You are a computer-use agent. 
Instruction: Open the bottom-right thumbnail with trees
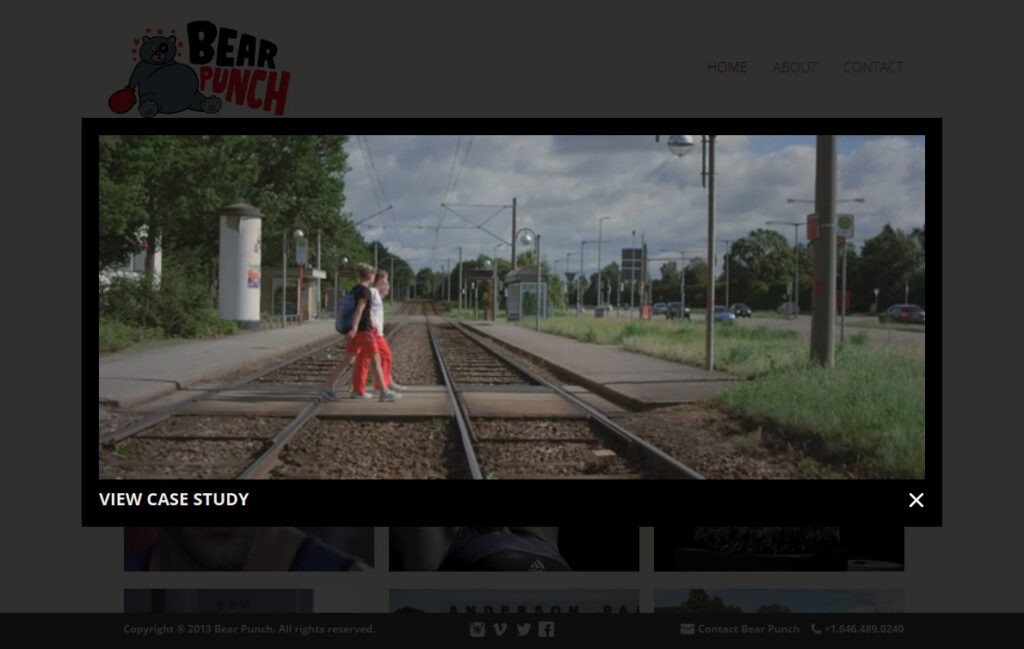[x=778, y=601]
